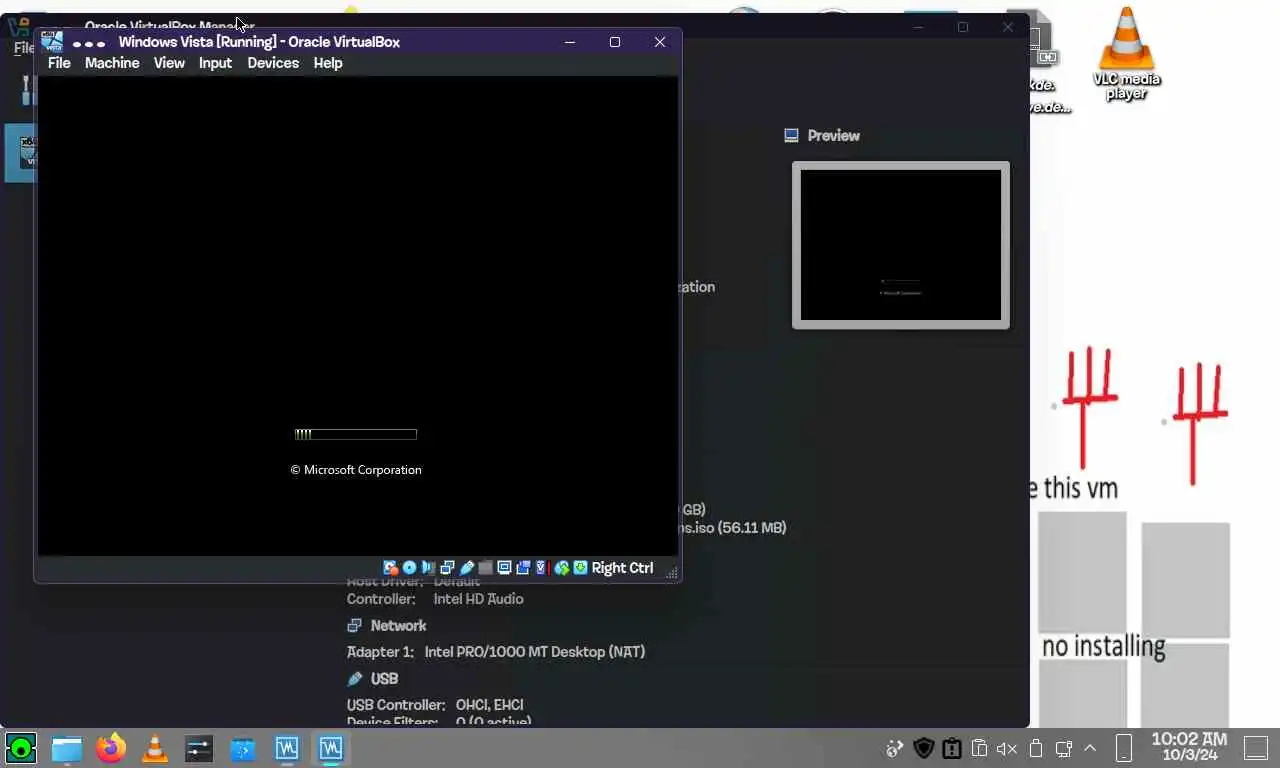The image size is (1280, 768).
Task: Click the show desktop button
Action: click(1255, 747)
